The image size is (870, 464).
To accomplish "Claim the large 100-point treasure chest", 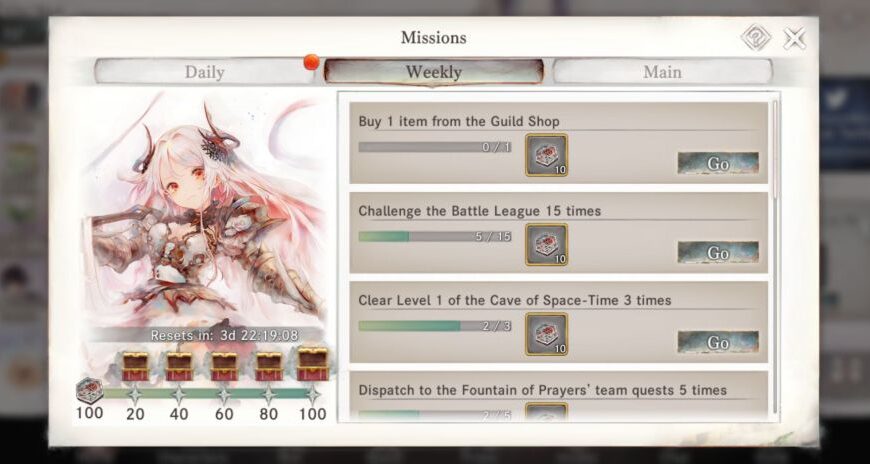I will 312,364.
